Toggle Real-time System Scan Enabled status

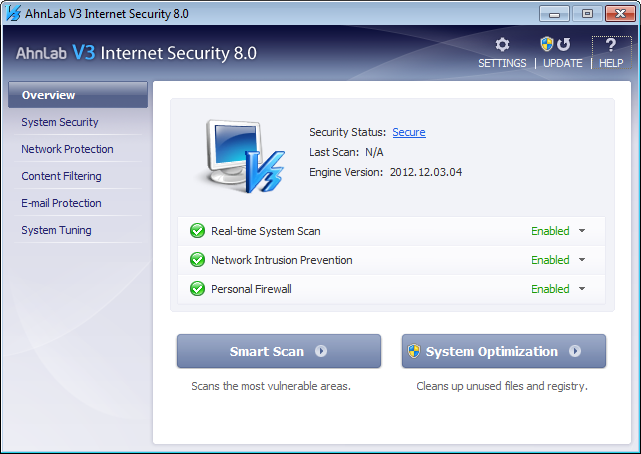click(550, 231)
